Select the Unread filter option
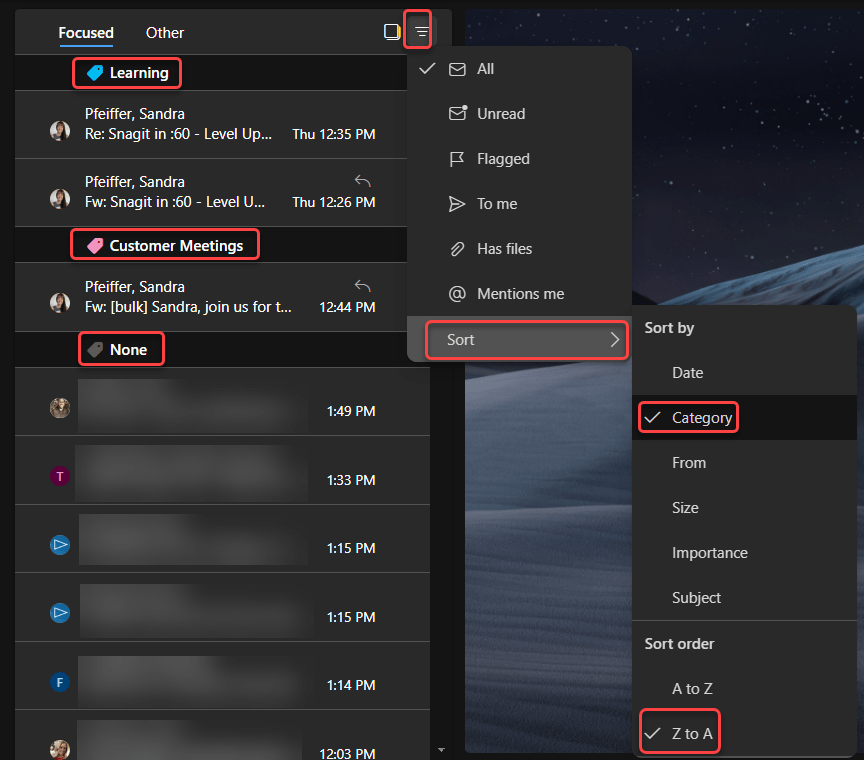 (501, 114)
